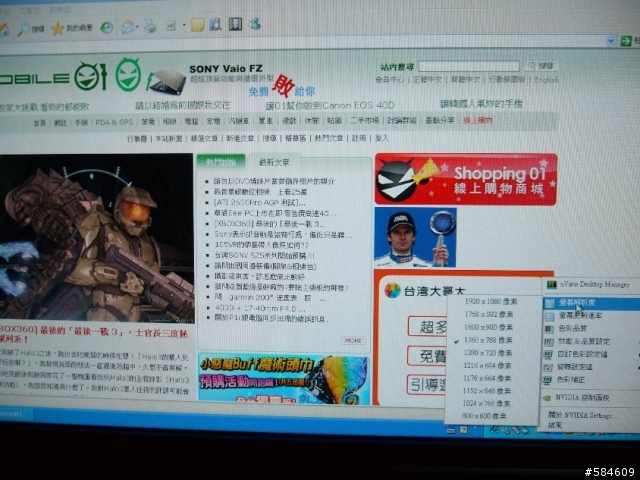Open screen refresh rate menu item
This screenshot has height=480, width=640.
pyautogui.click(x=591, y=316)
